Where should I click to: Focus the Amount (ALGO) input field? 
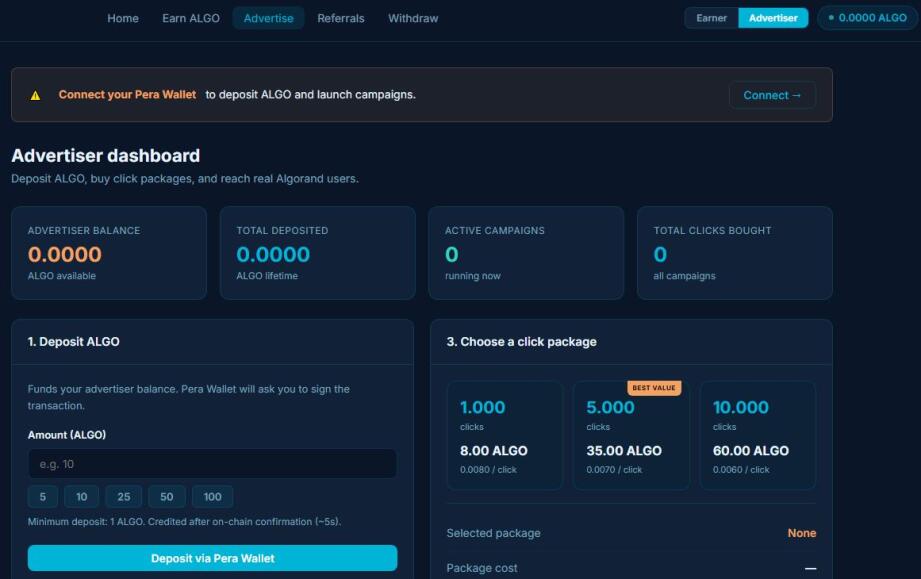point(212,464)
